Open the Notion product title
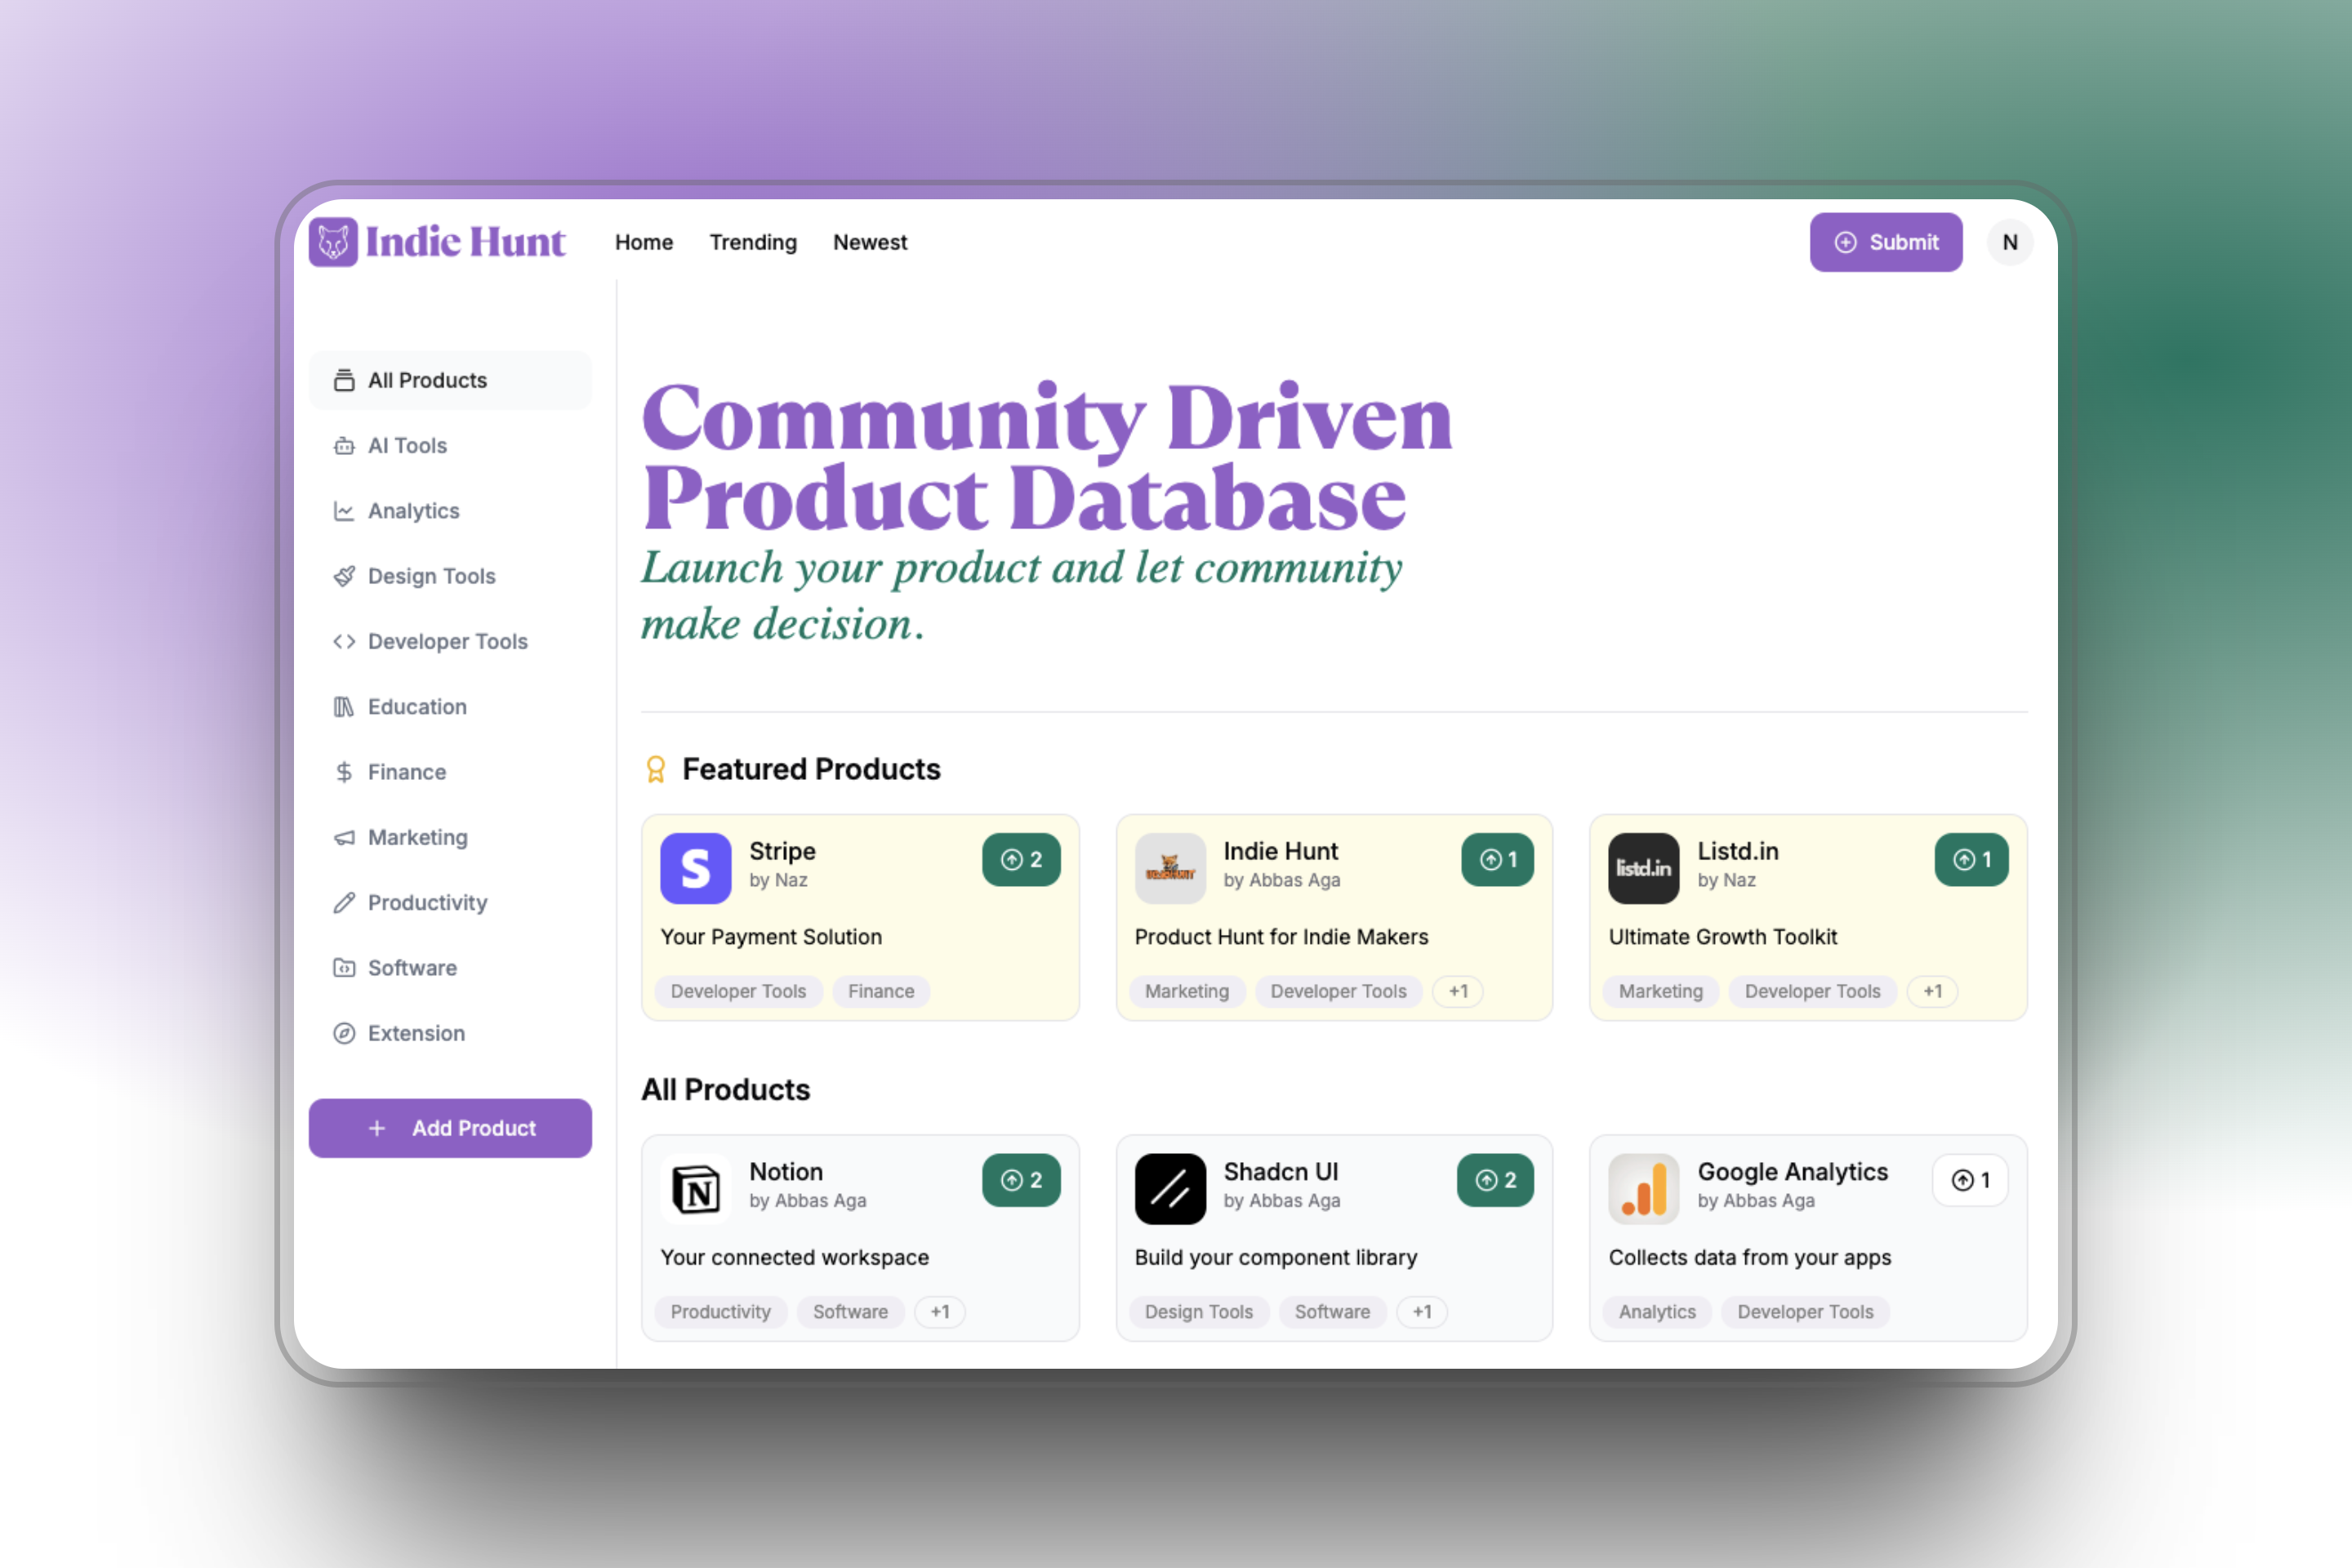 (x=786, y=1172)
